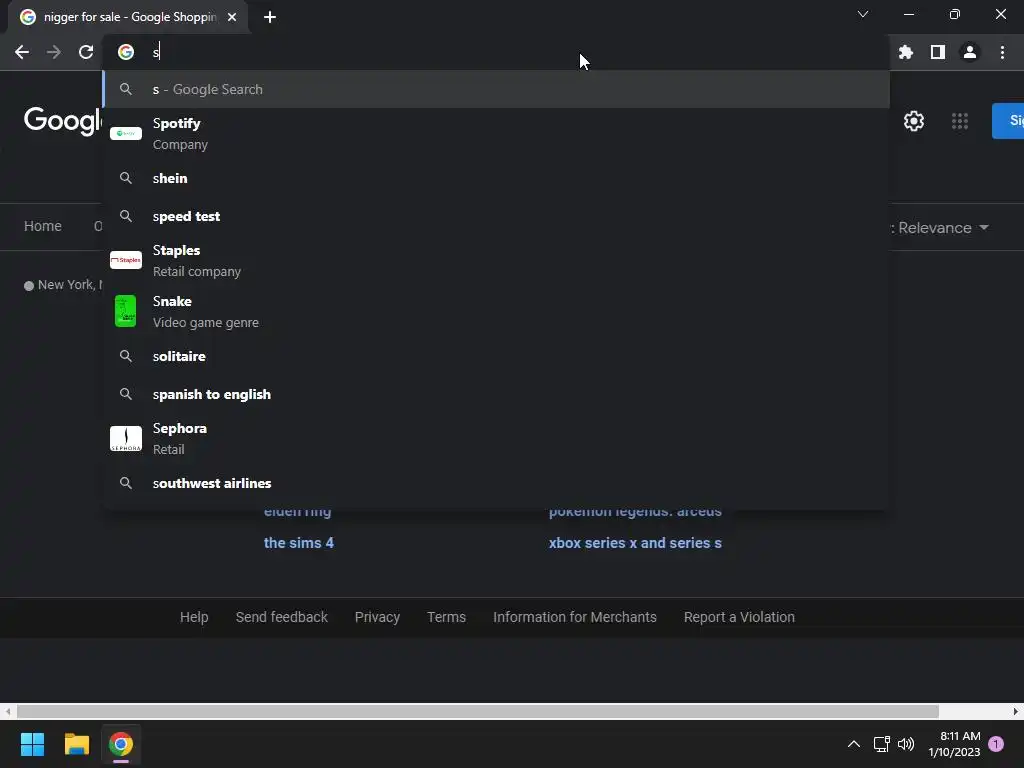Open clock showing 8:11 AM
1024x768 pixels.
[x=954, y=744]
